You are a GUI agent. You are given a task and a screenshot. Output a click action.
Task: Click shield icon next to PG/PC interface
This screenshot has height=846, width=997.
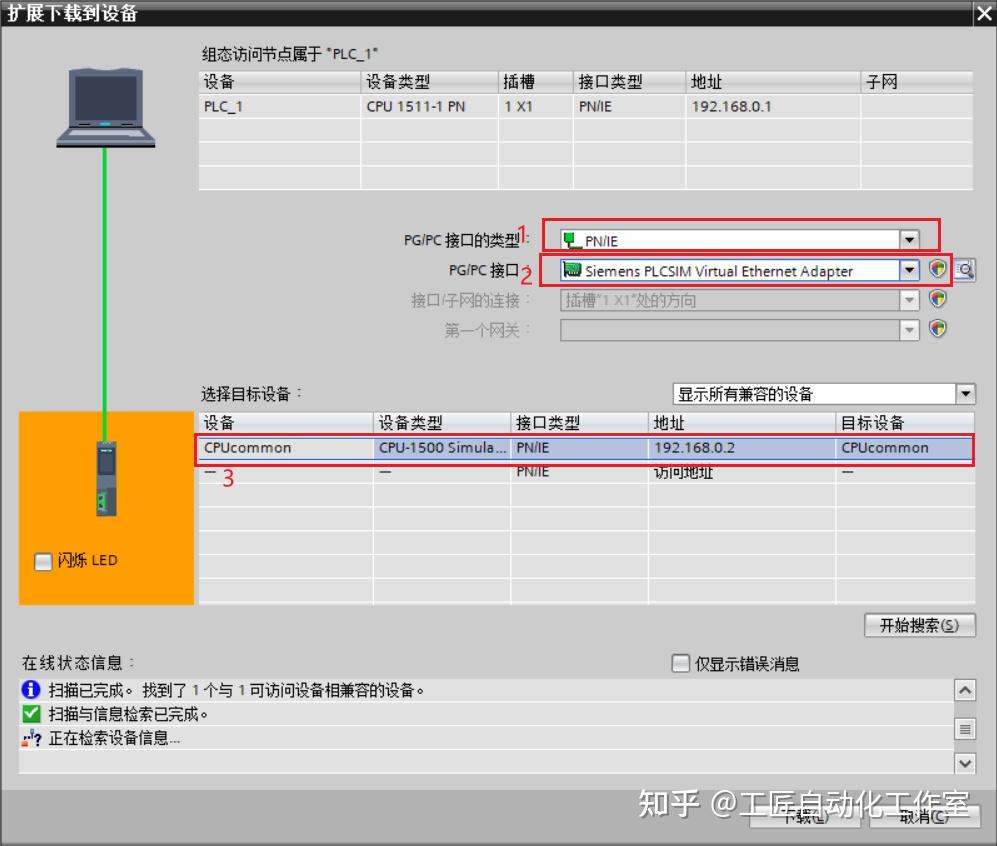point(937,269)
